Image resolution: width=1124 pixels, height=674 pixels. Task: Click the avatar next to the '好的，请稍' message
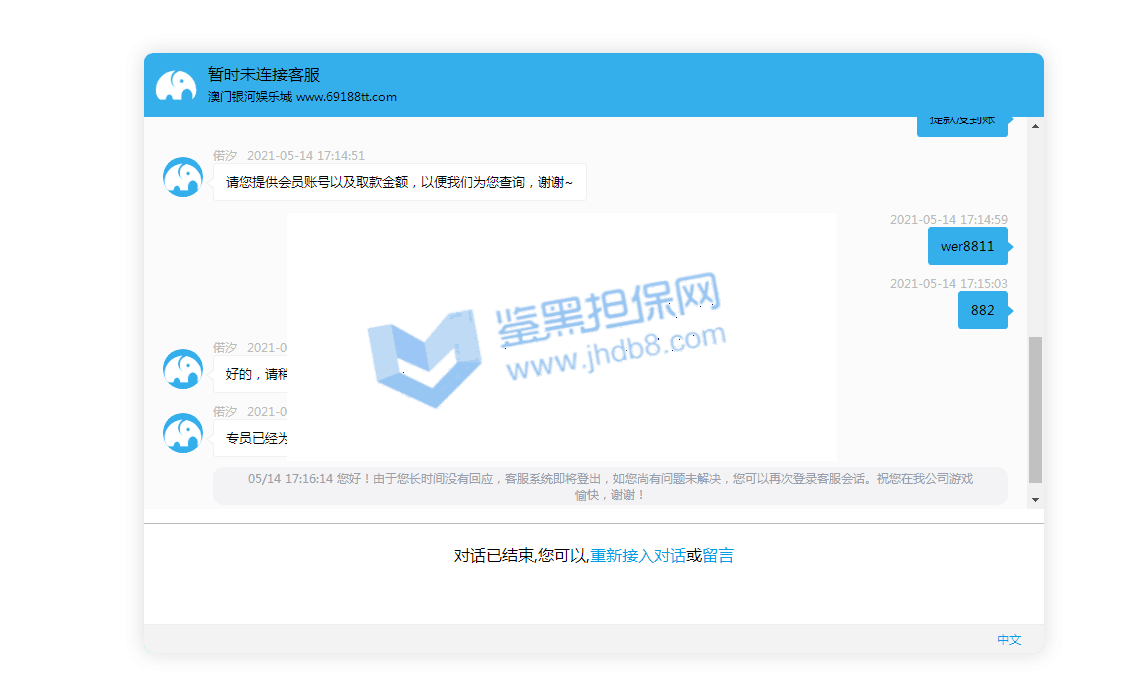[x=183, y=369]
